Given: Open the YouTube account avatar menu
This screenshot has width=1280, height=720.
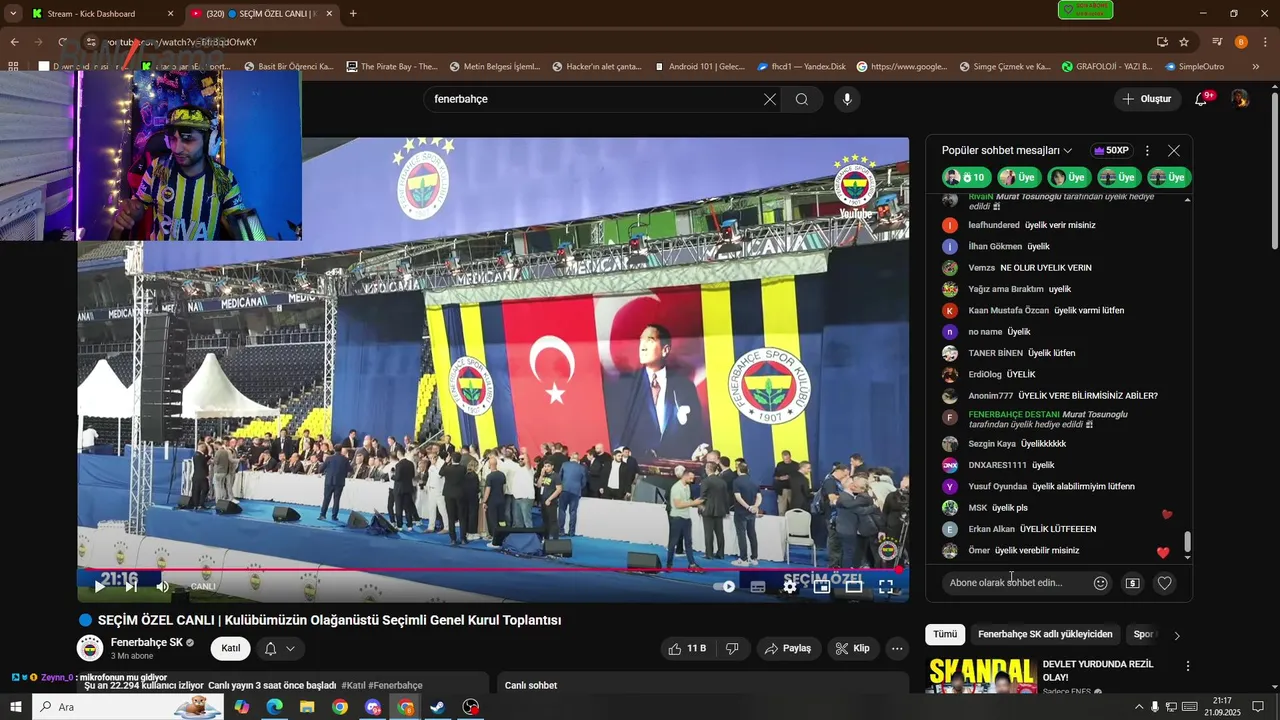Looking at the screenshot, I should pyautogui.click(x=1240, y=99).
